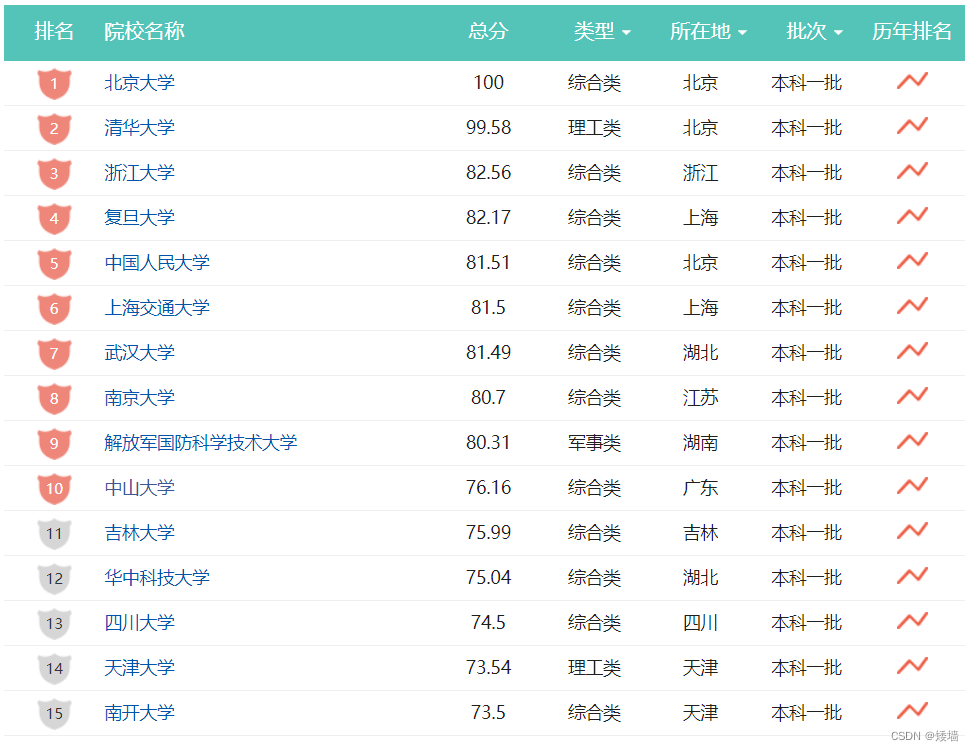Select the 军事类 type cell
The height and width of the screenshot is (751, 974).
(x=594, y=443)
